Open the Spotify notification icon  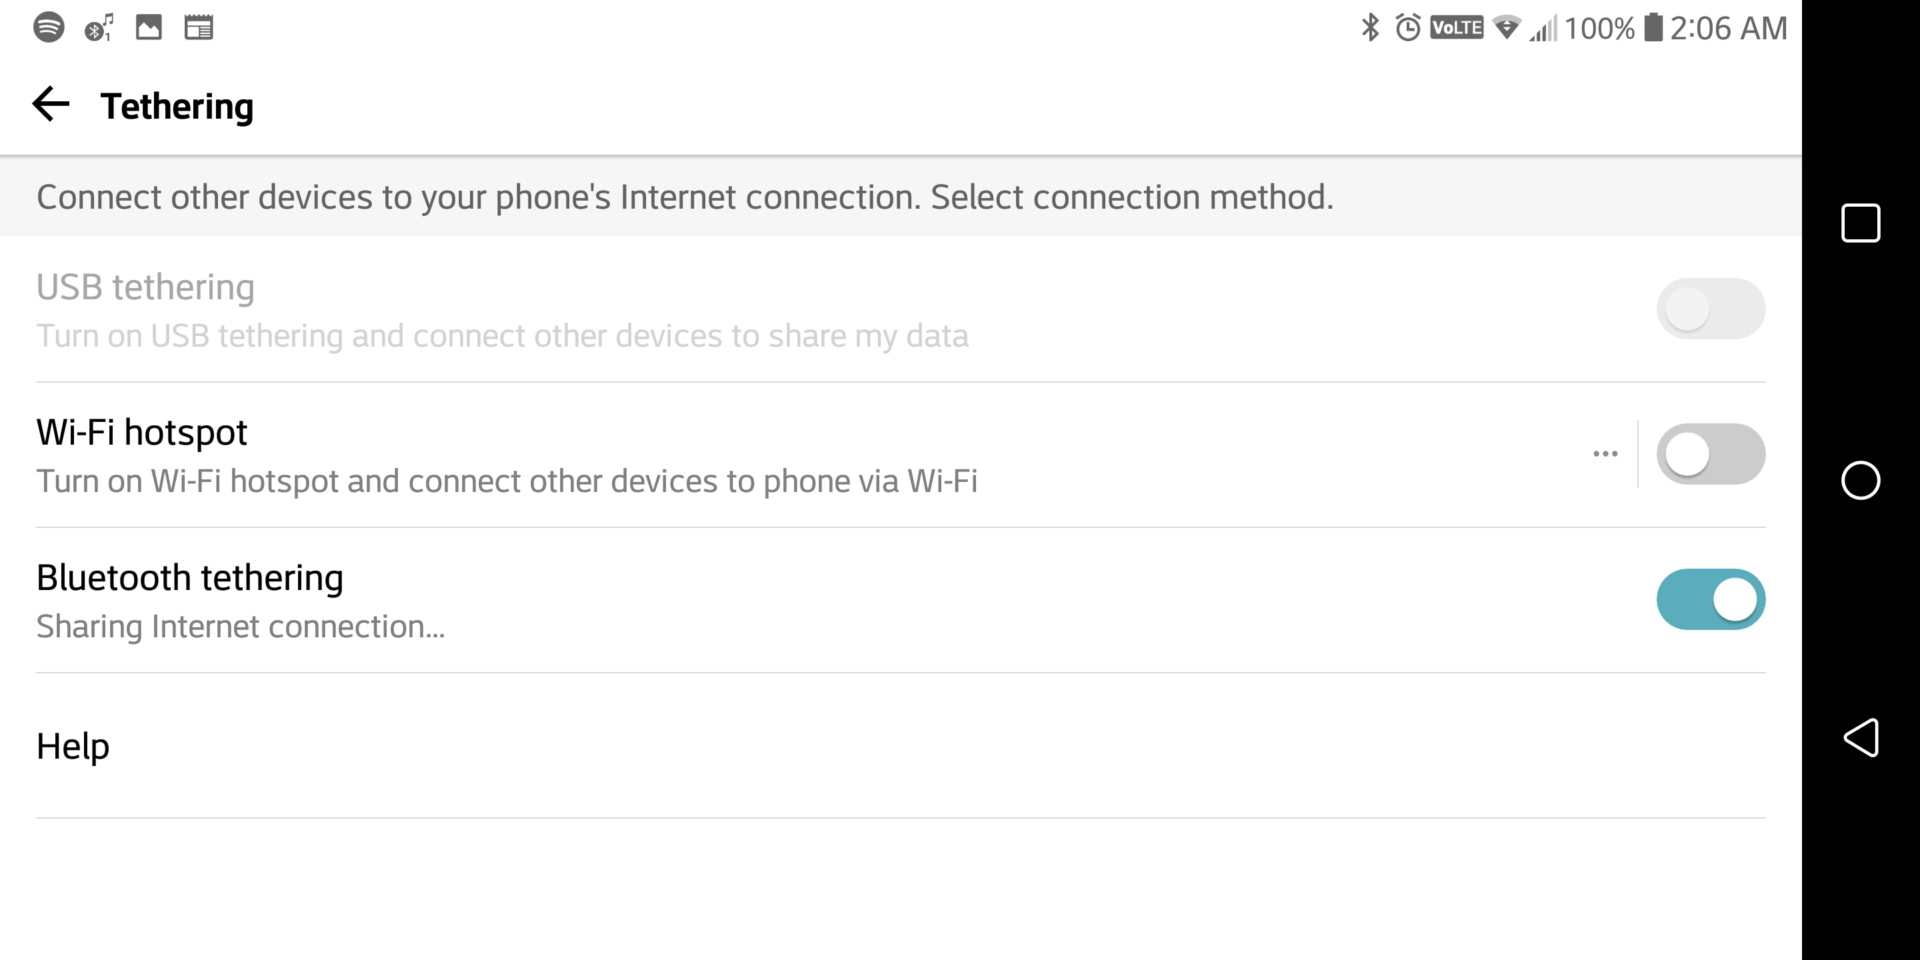pyautogui.click(x=49, y=27)
